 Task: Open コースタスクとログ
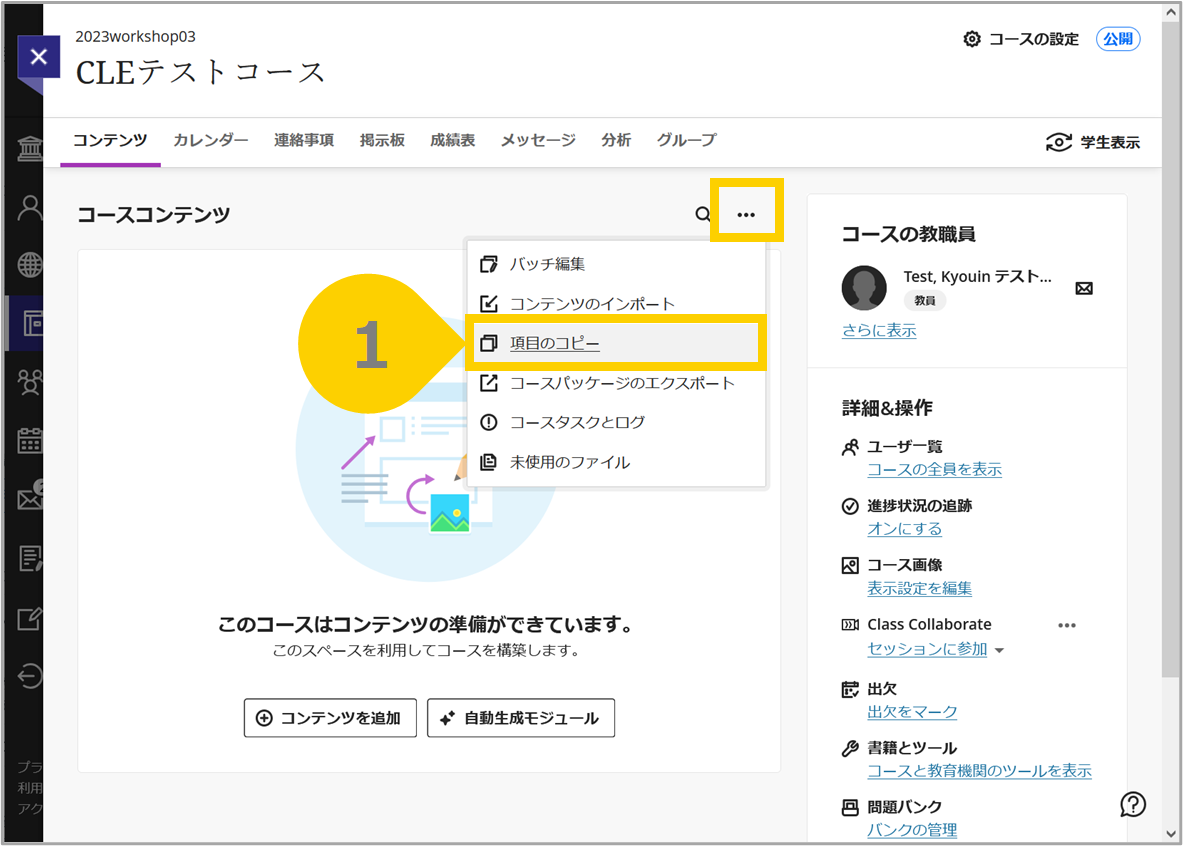pos(616,422)
